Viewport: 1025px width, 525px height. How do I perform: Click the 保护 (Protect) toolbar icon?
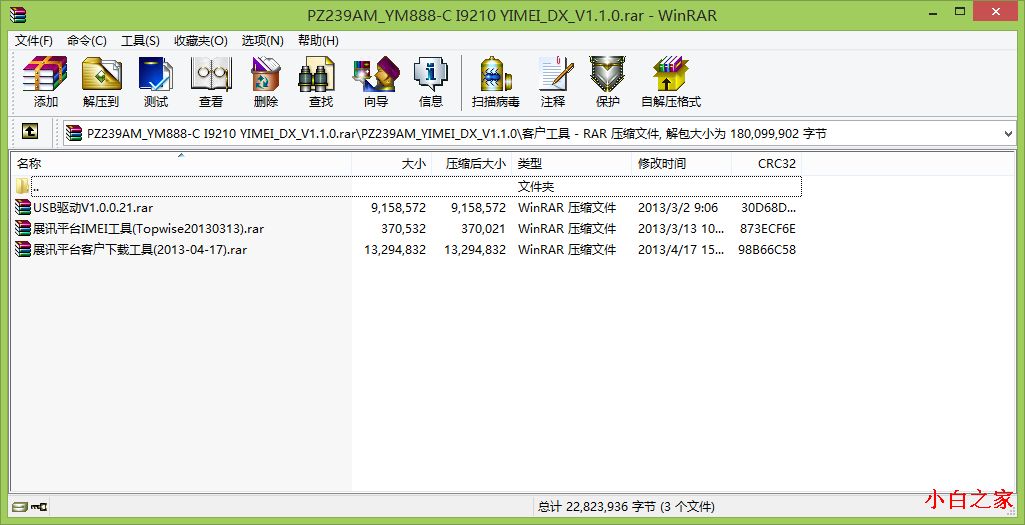(x=607, y=74)
